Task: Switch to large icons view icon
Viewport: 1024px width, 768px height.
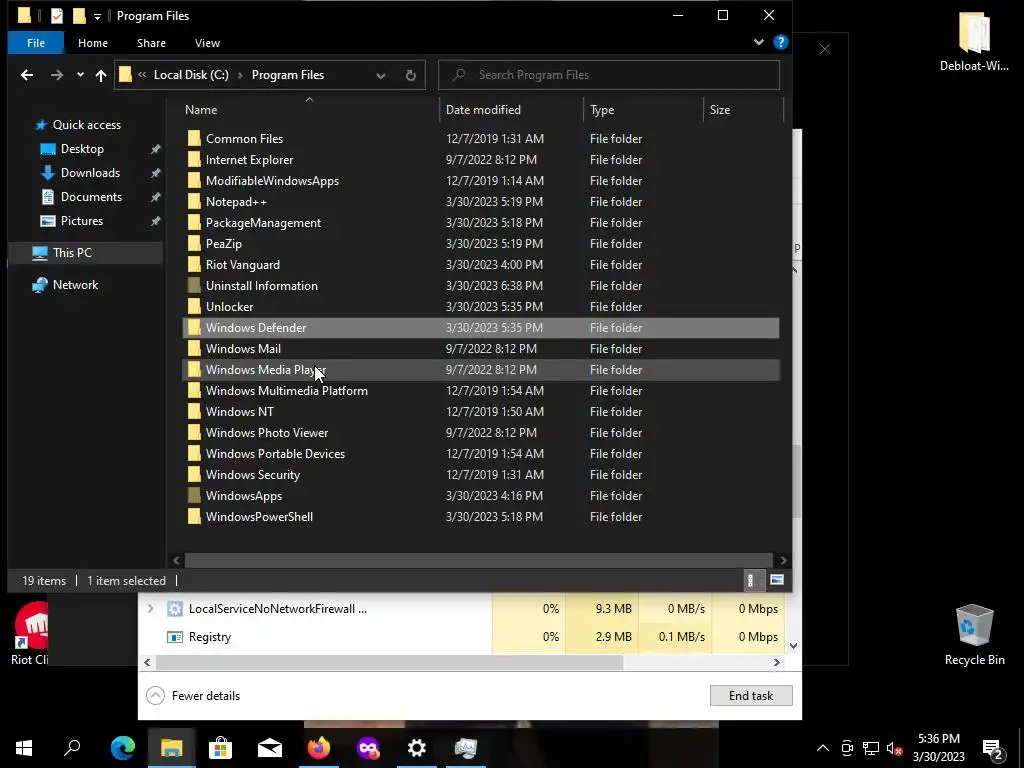Action: pos(776,580)
